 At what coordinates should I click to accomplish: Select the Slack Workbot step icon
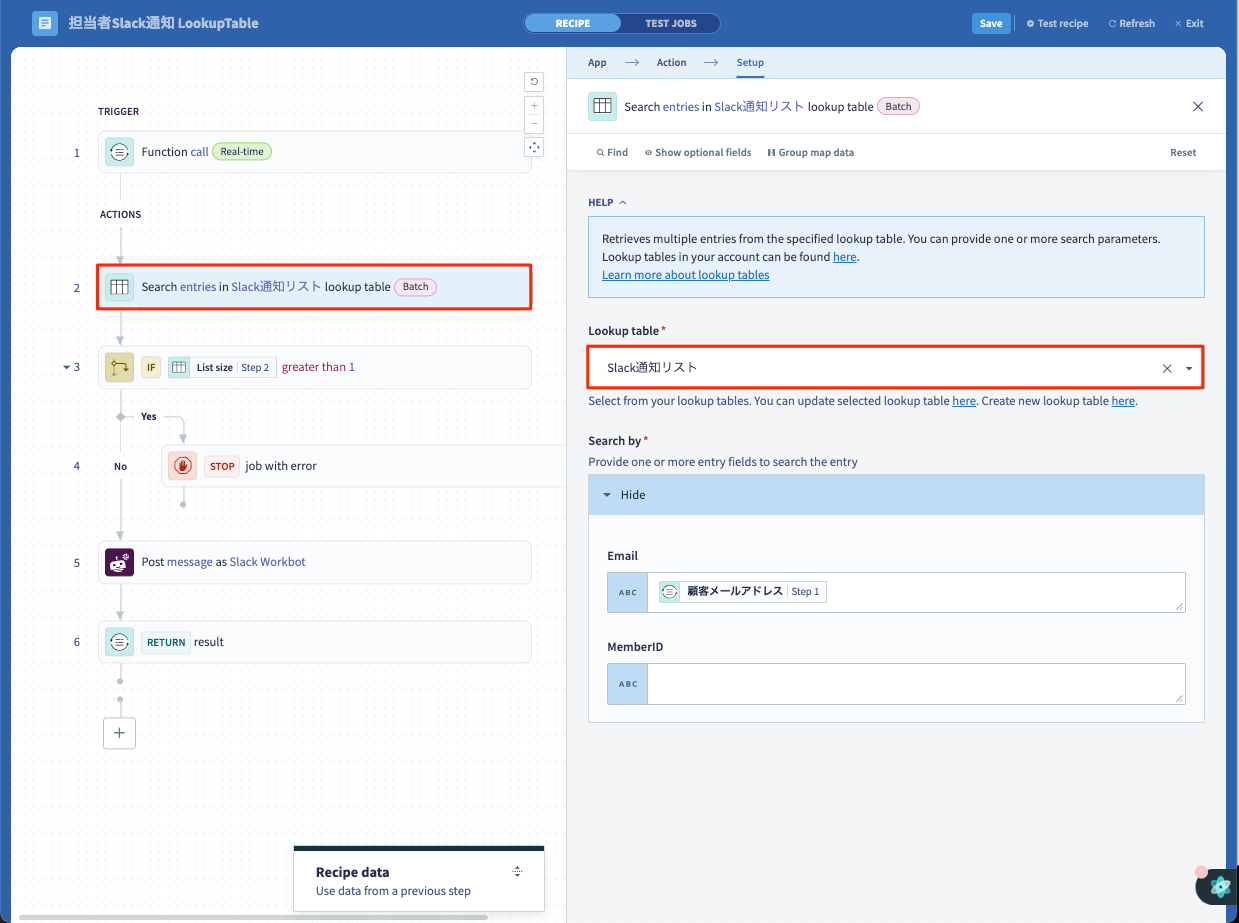(x=120, y=562)
